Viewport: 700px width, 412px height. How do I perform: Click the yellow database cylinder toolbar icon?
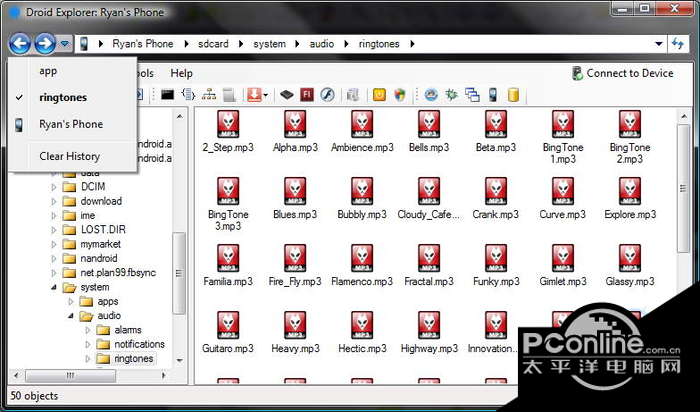click(x=513, y=95)
